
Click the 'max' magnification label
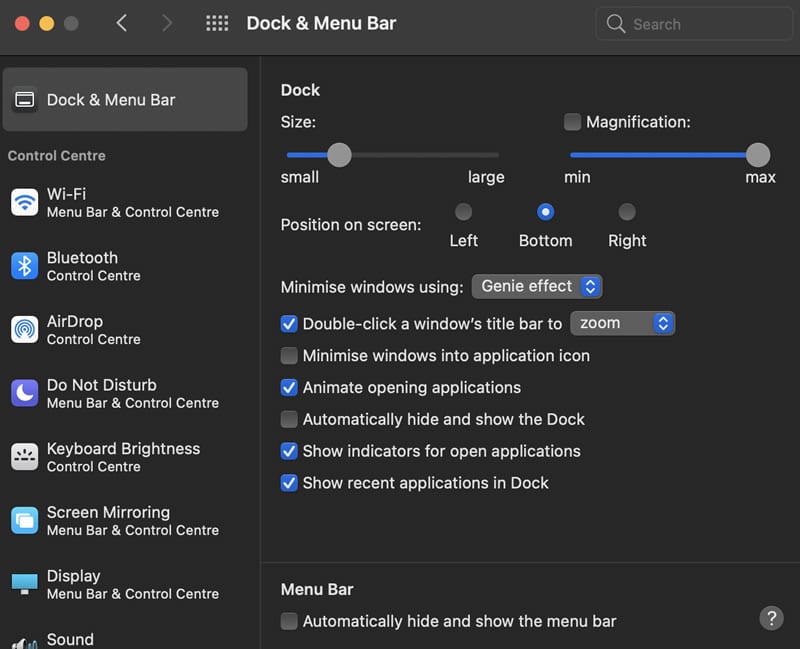[x=760, y=177]
